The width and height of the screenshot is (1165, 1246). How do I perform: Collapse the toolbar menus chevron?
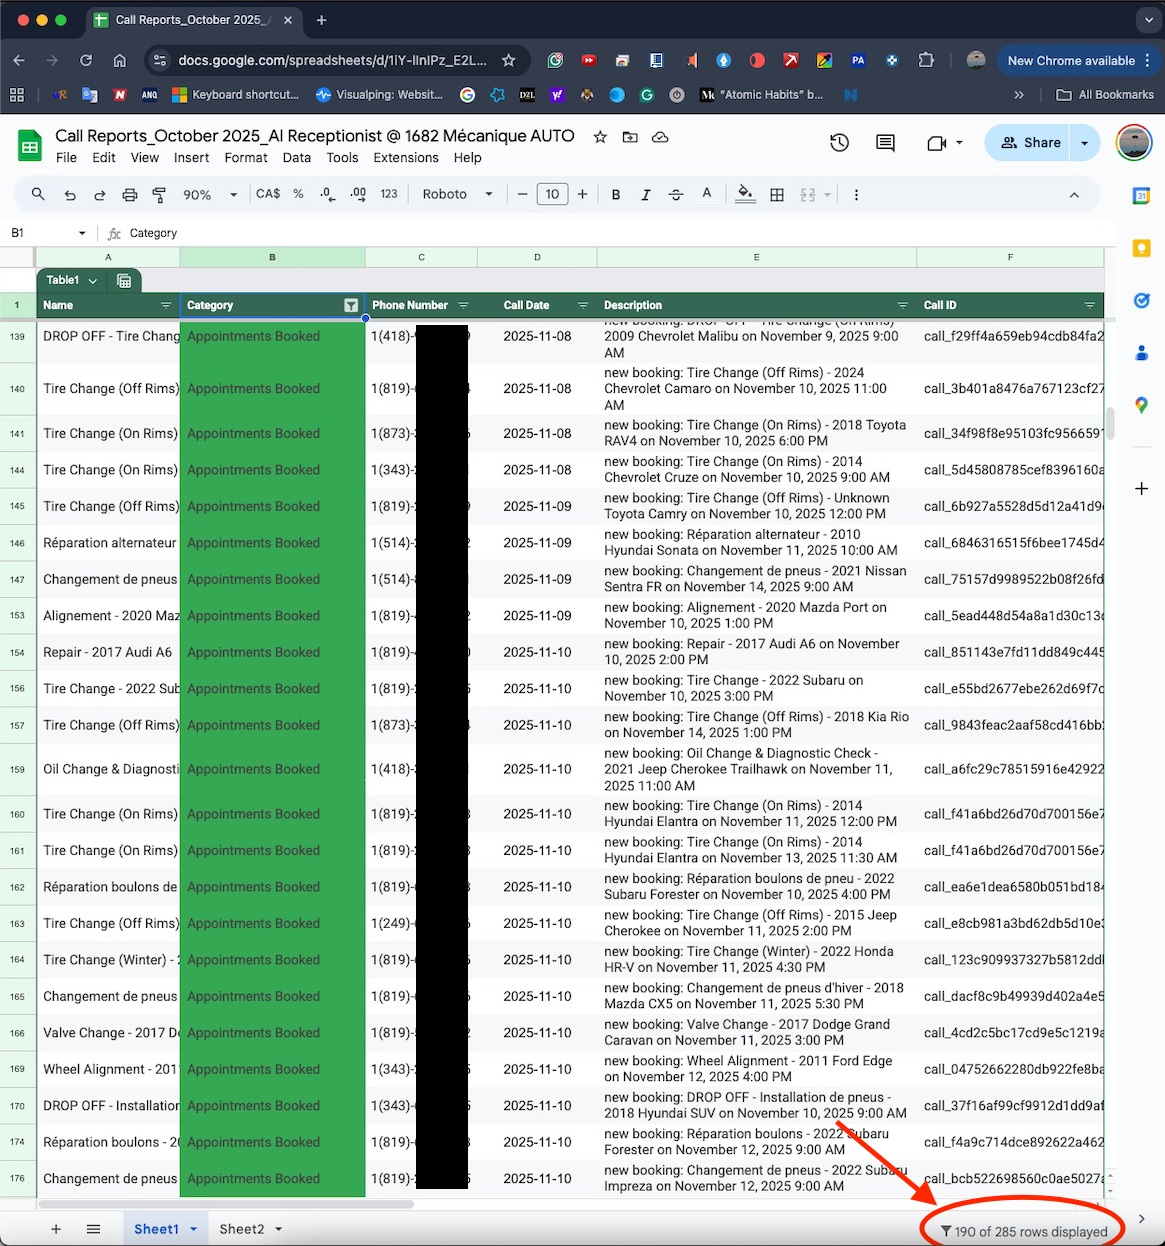[x=1074, y=195]
